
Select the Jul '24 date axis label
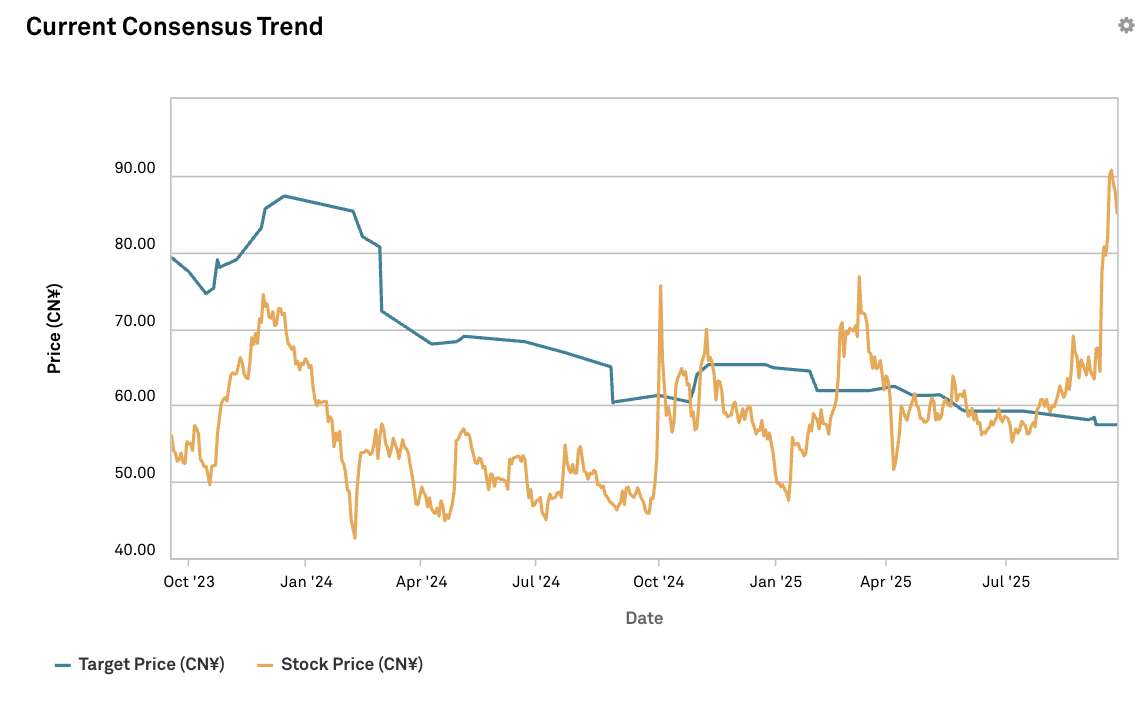pyautogui.click(x=536, y=581)
